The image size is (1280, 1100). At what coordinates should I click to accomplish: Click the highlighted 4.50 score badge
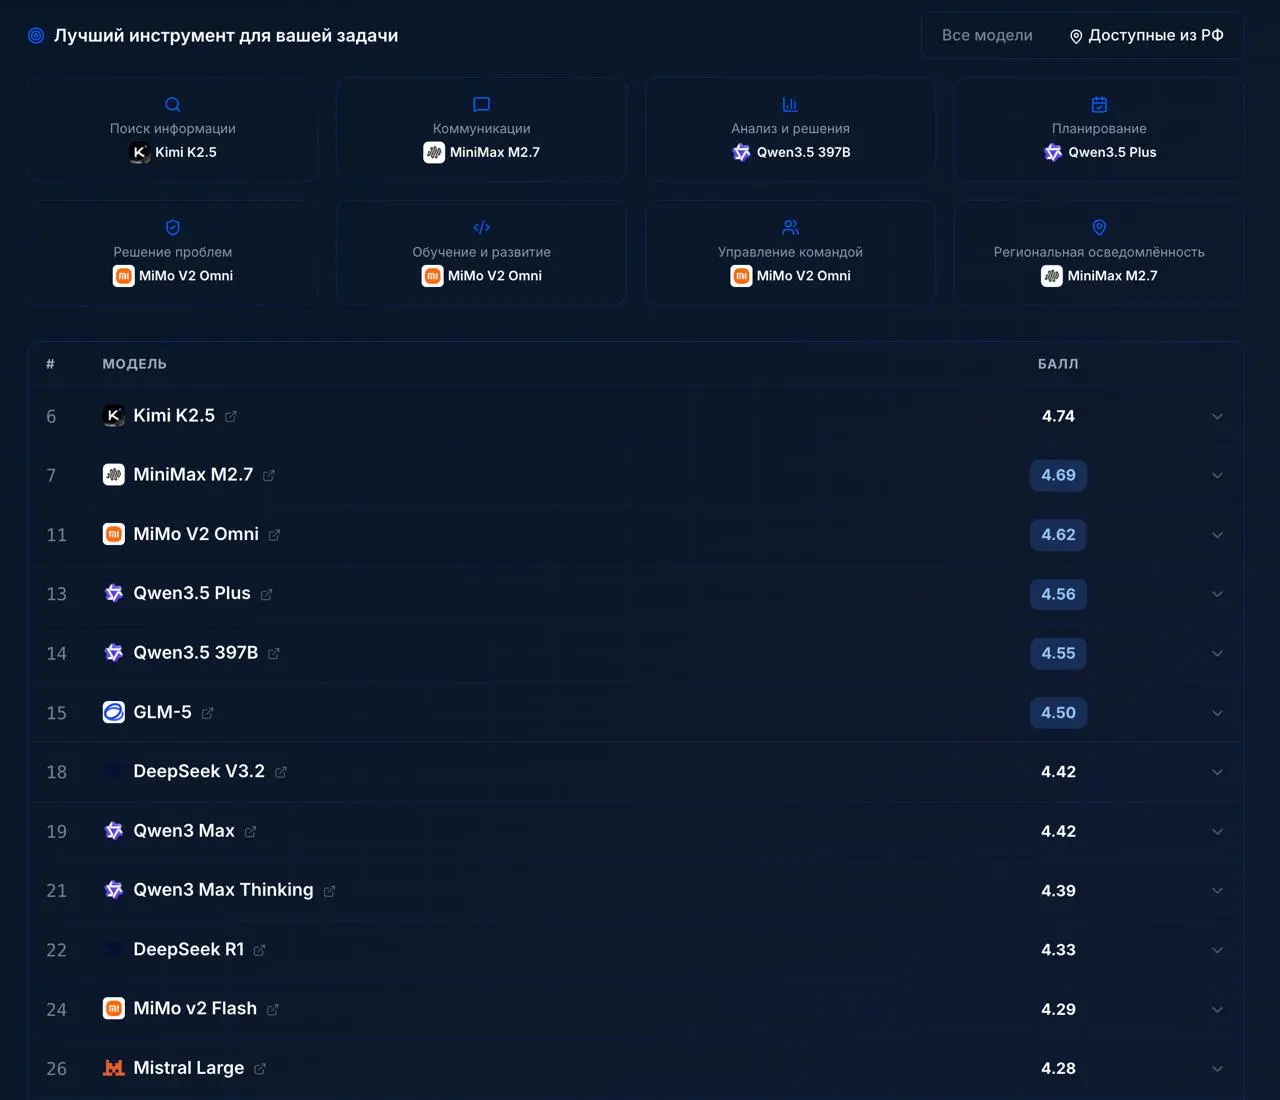[x=1058, y=713]
